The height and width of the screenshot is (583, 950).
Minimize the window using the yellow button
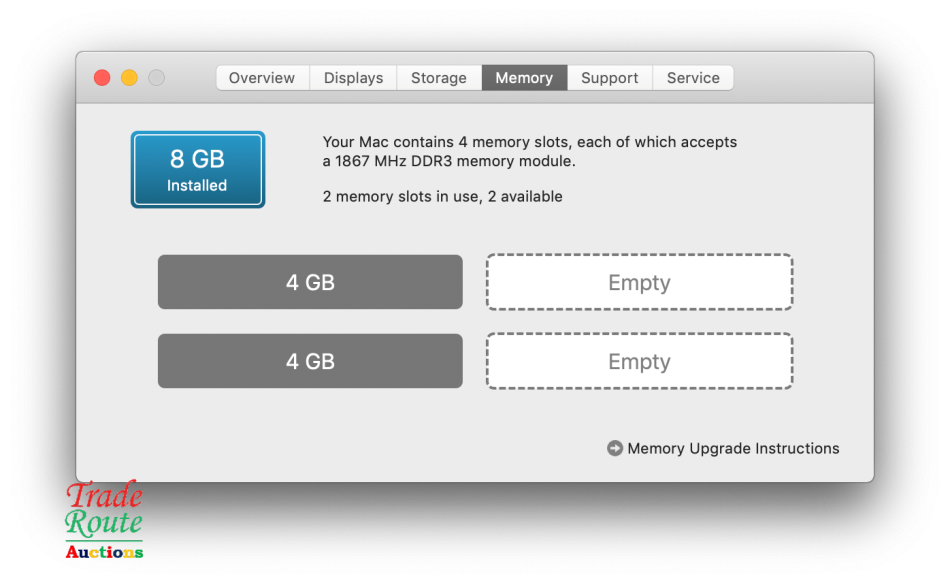129,78
